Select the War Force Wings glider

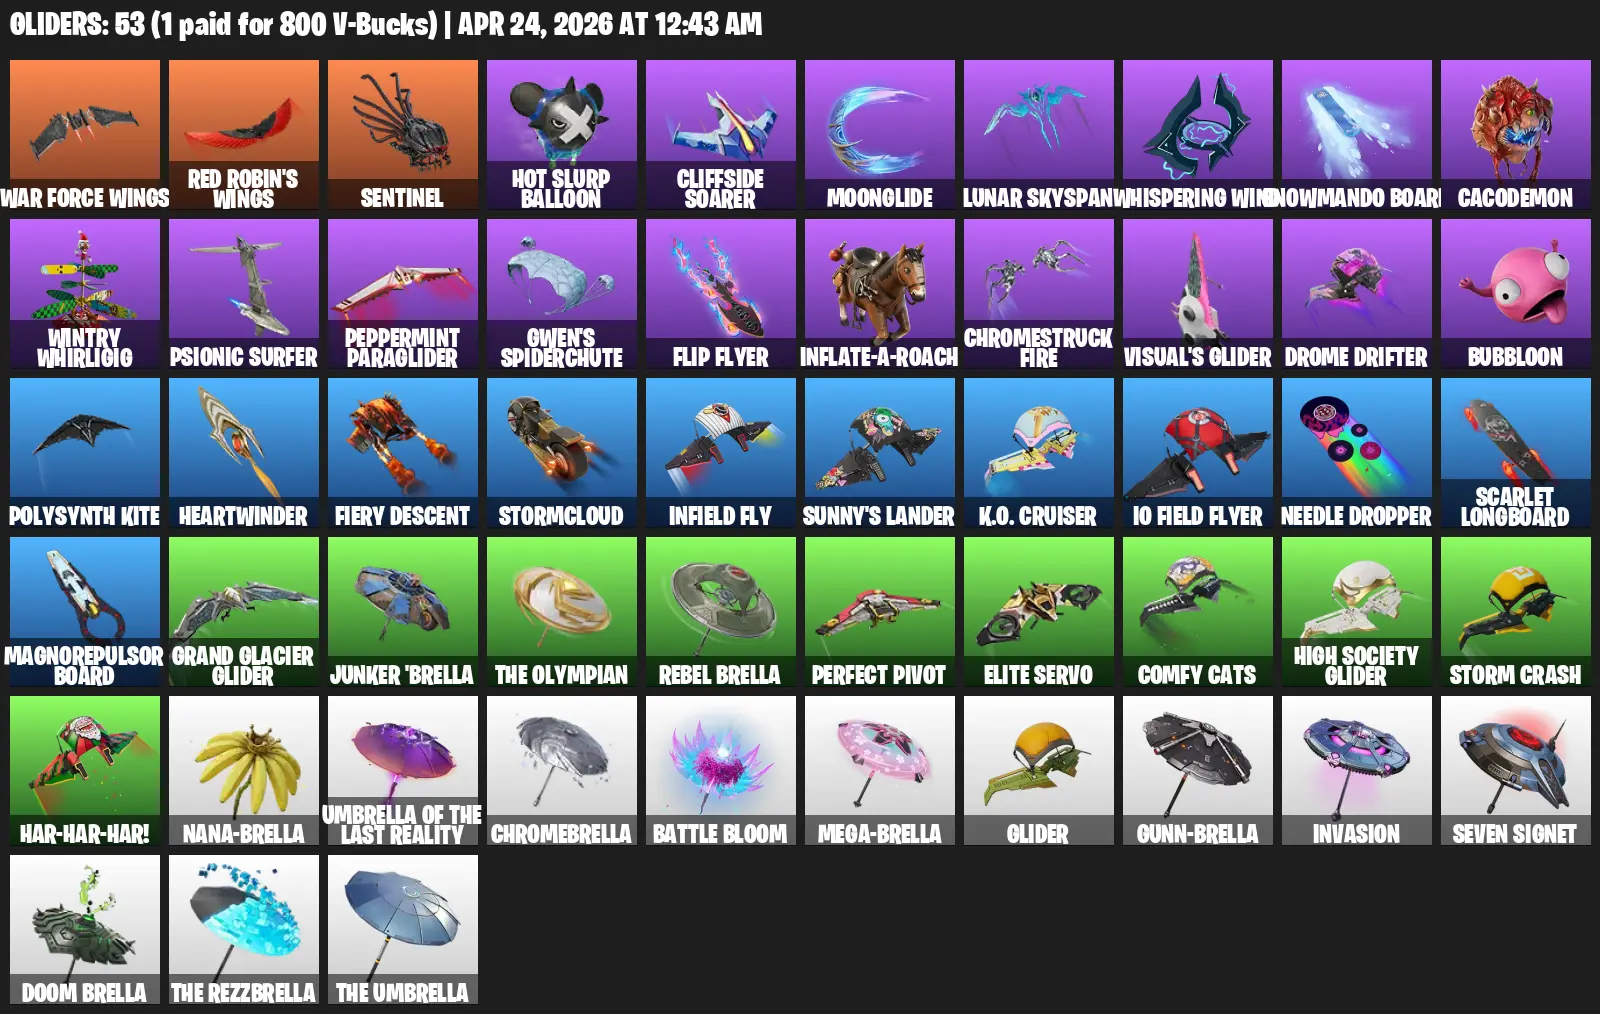pyautogui.click(x=85, y=135)
